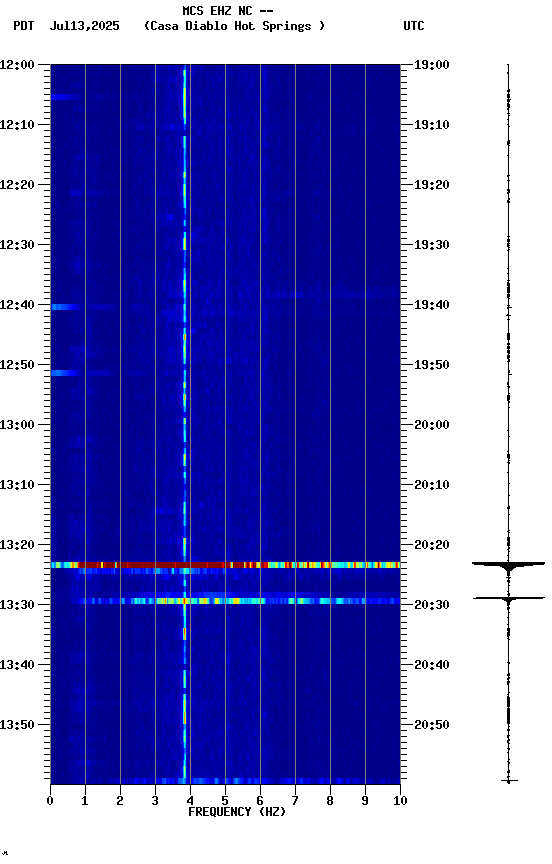This screenshot has width=552, height=864.
Task: Click the '12:30' PDT time label
Action: (x=17, y=245)
